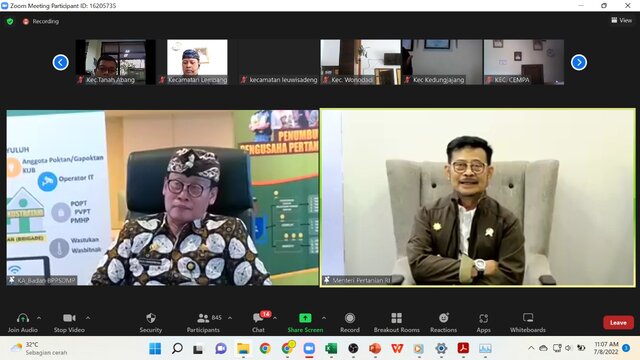
Task: Open Excel from the taskbar
Action: 331,349
